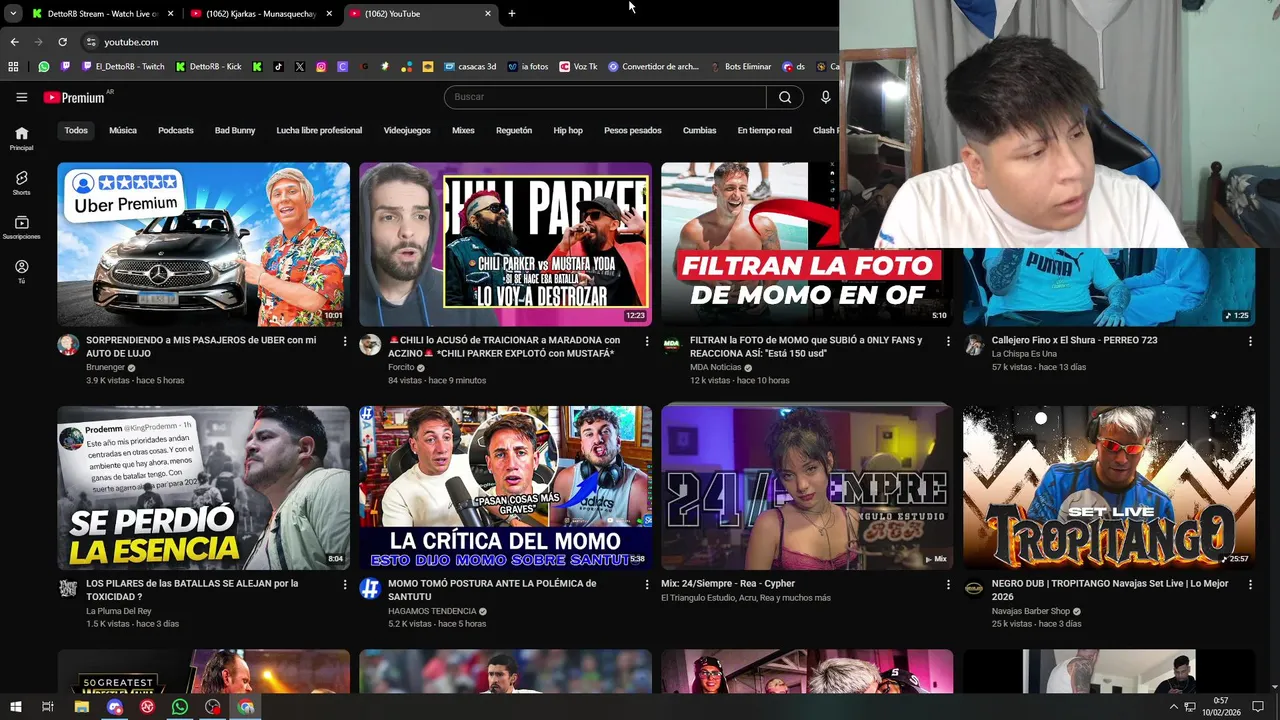Select the Videojuegos filter chip
This screenshot has width=1280, height=720.
(407, 130)
